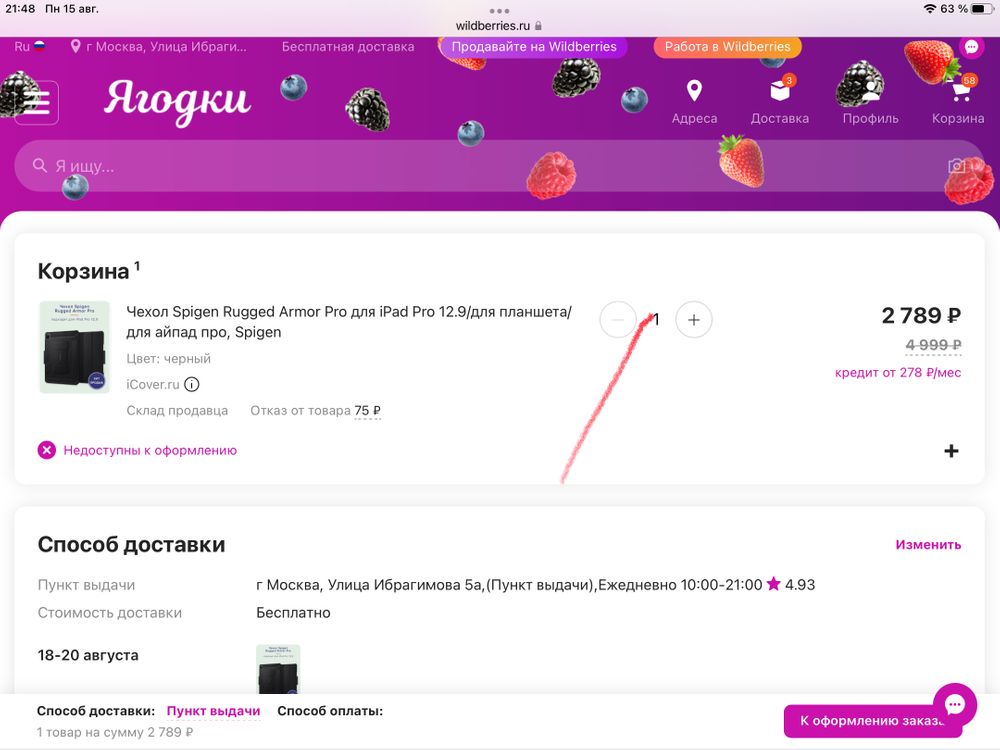Click the 2 789 ₽ price

click(921, 315)
